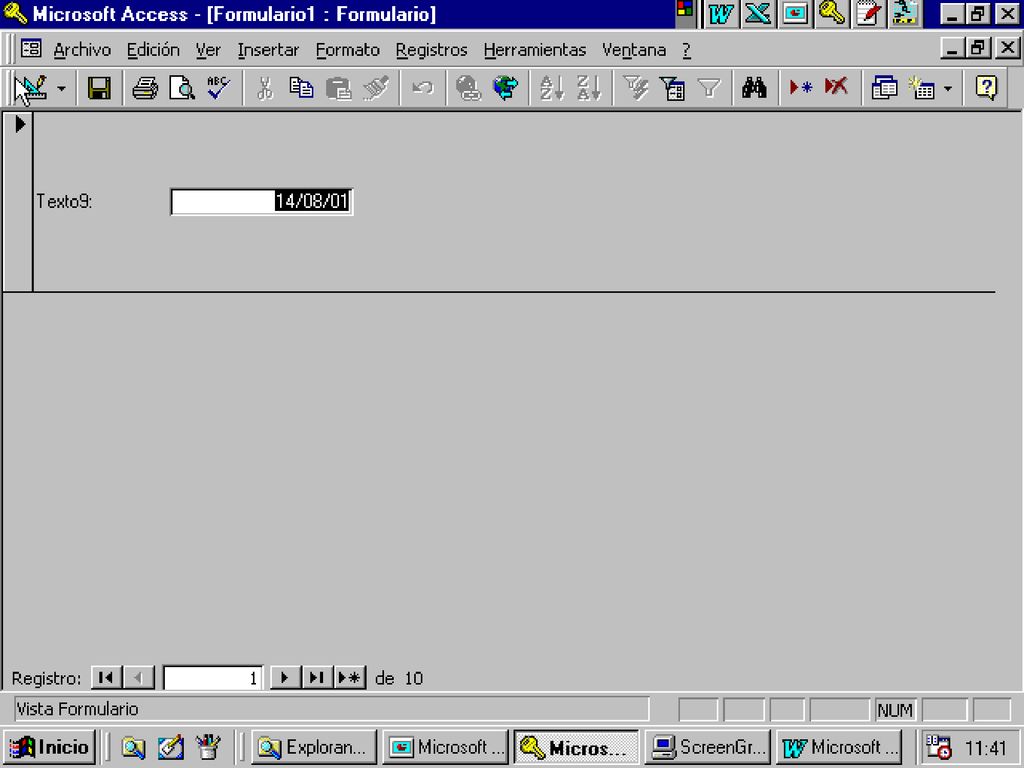Sort ascending A to Z
This screenshot has height=768, width=1024.
[x=552, y=88]
